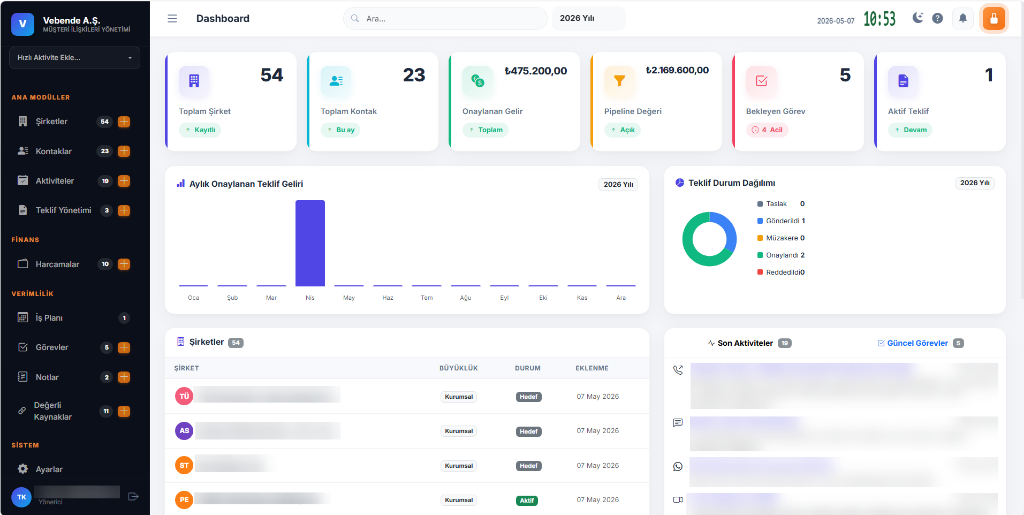Add a resource with Değerli Kaynaklar plus

pyautogui.click(x=123, y=411)
